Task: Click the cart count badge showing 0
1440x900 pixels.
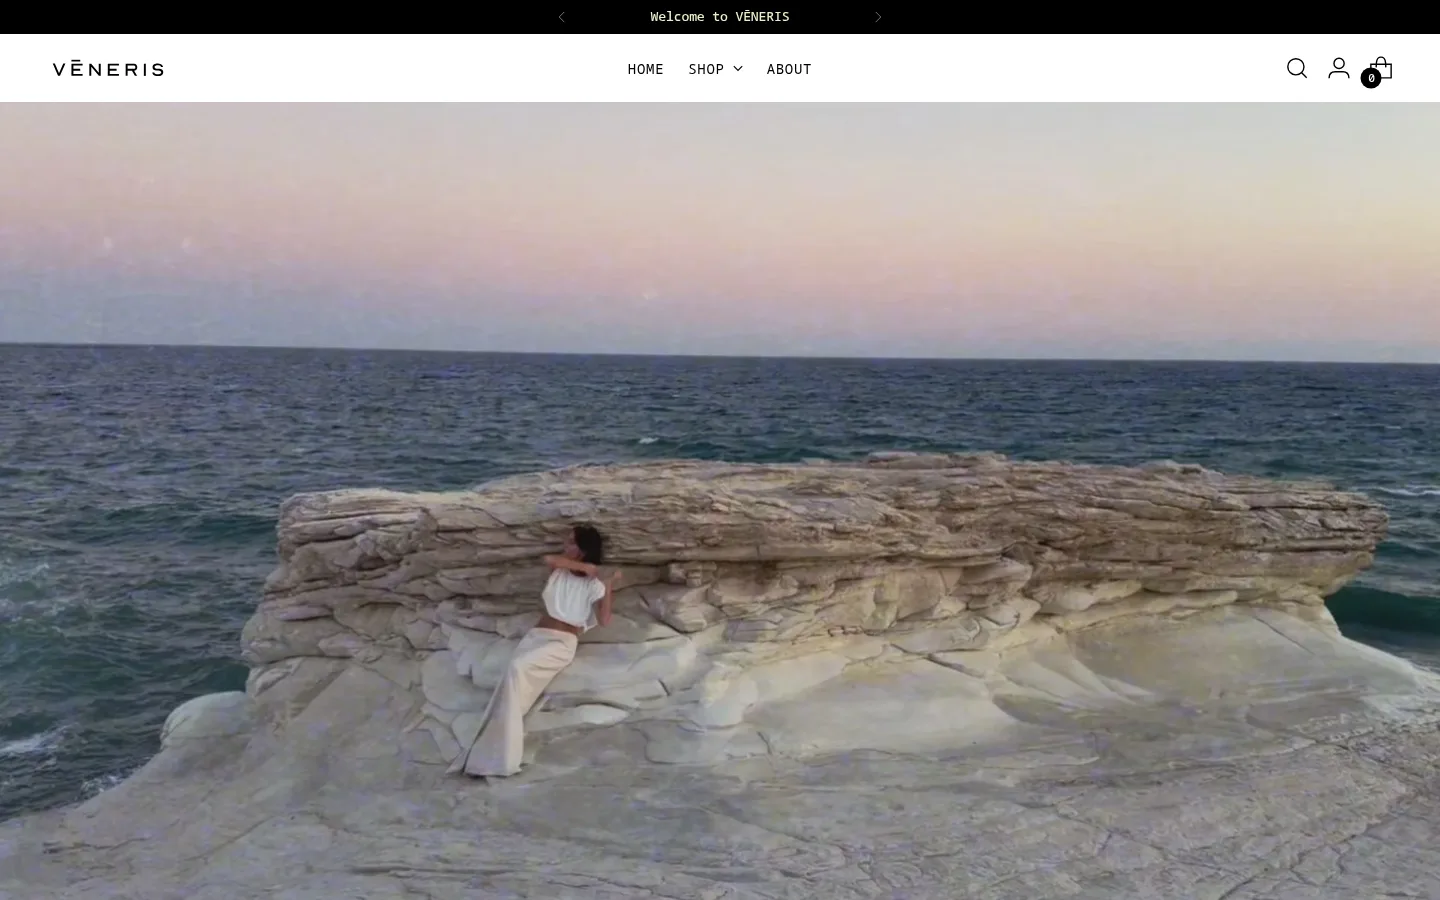Action: tap(1371, 78)
